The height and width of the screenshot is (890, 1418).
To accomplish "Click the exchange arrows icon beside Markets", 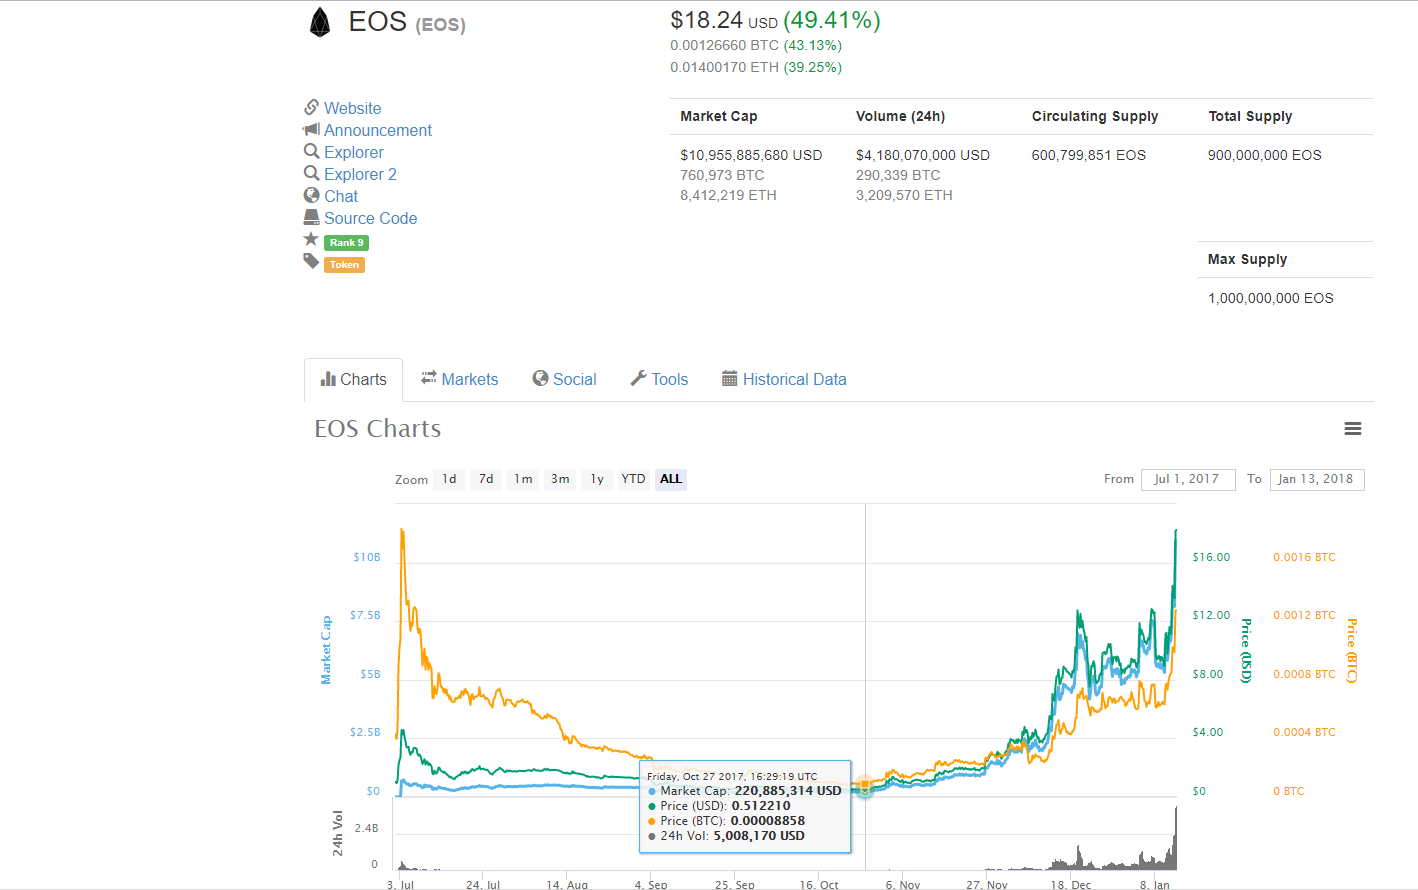I will (x=429, y=378).
